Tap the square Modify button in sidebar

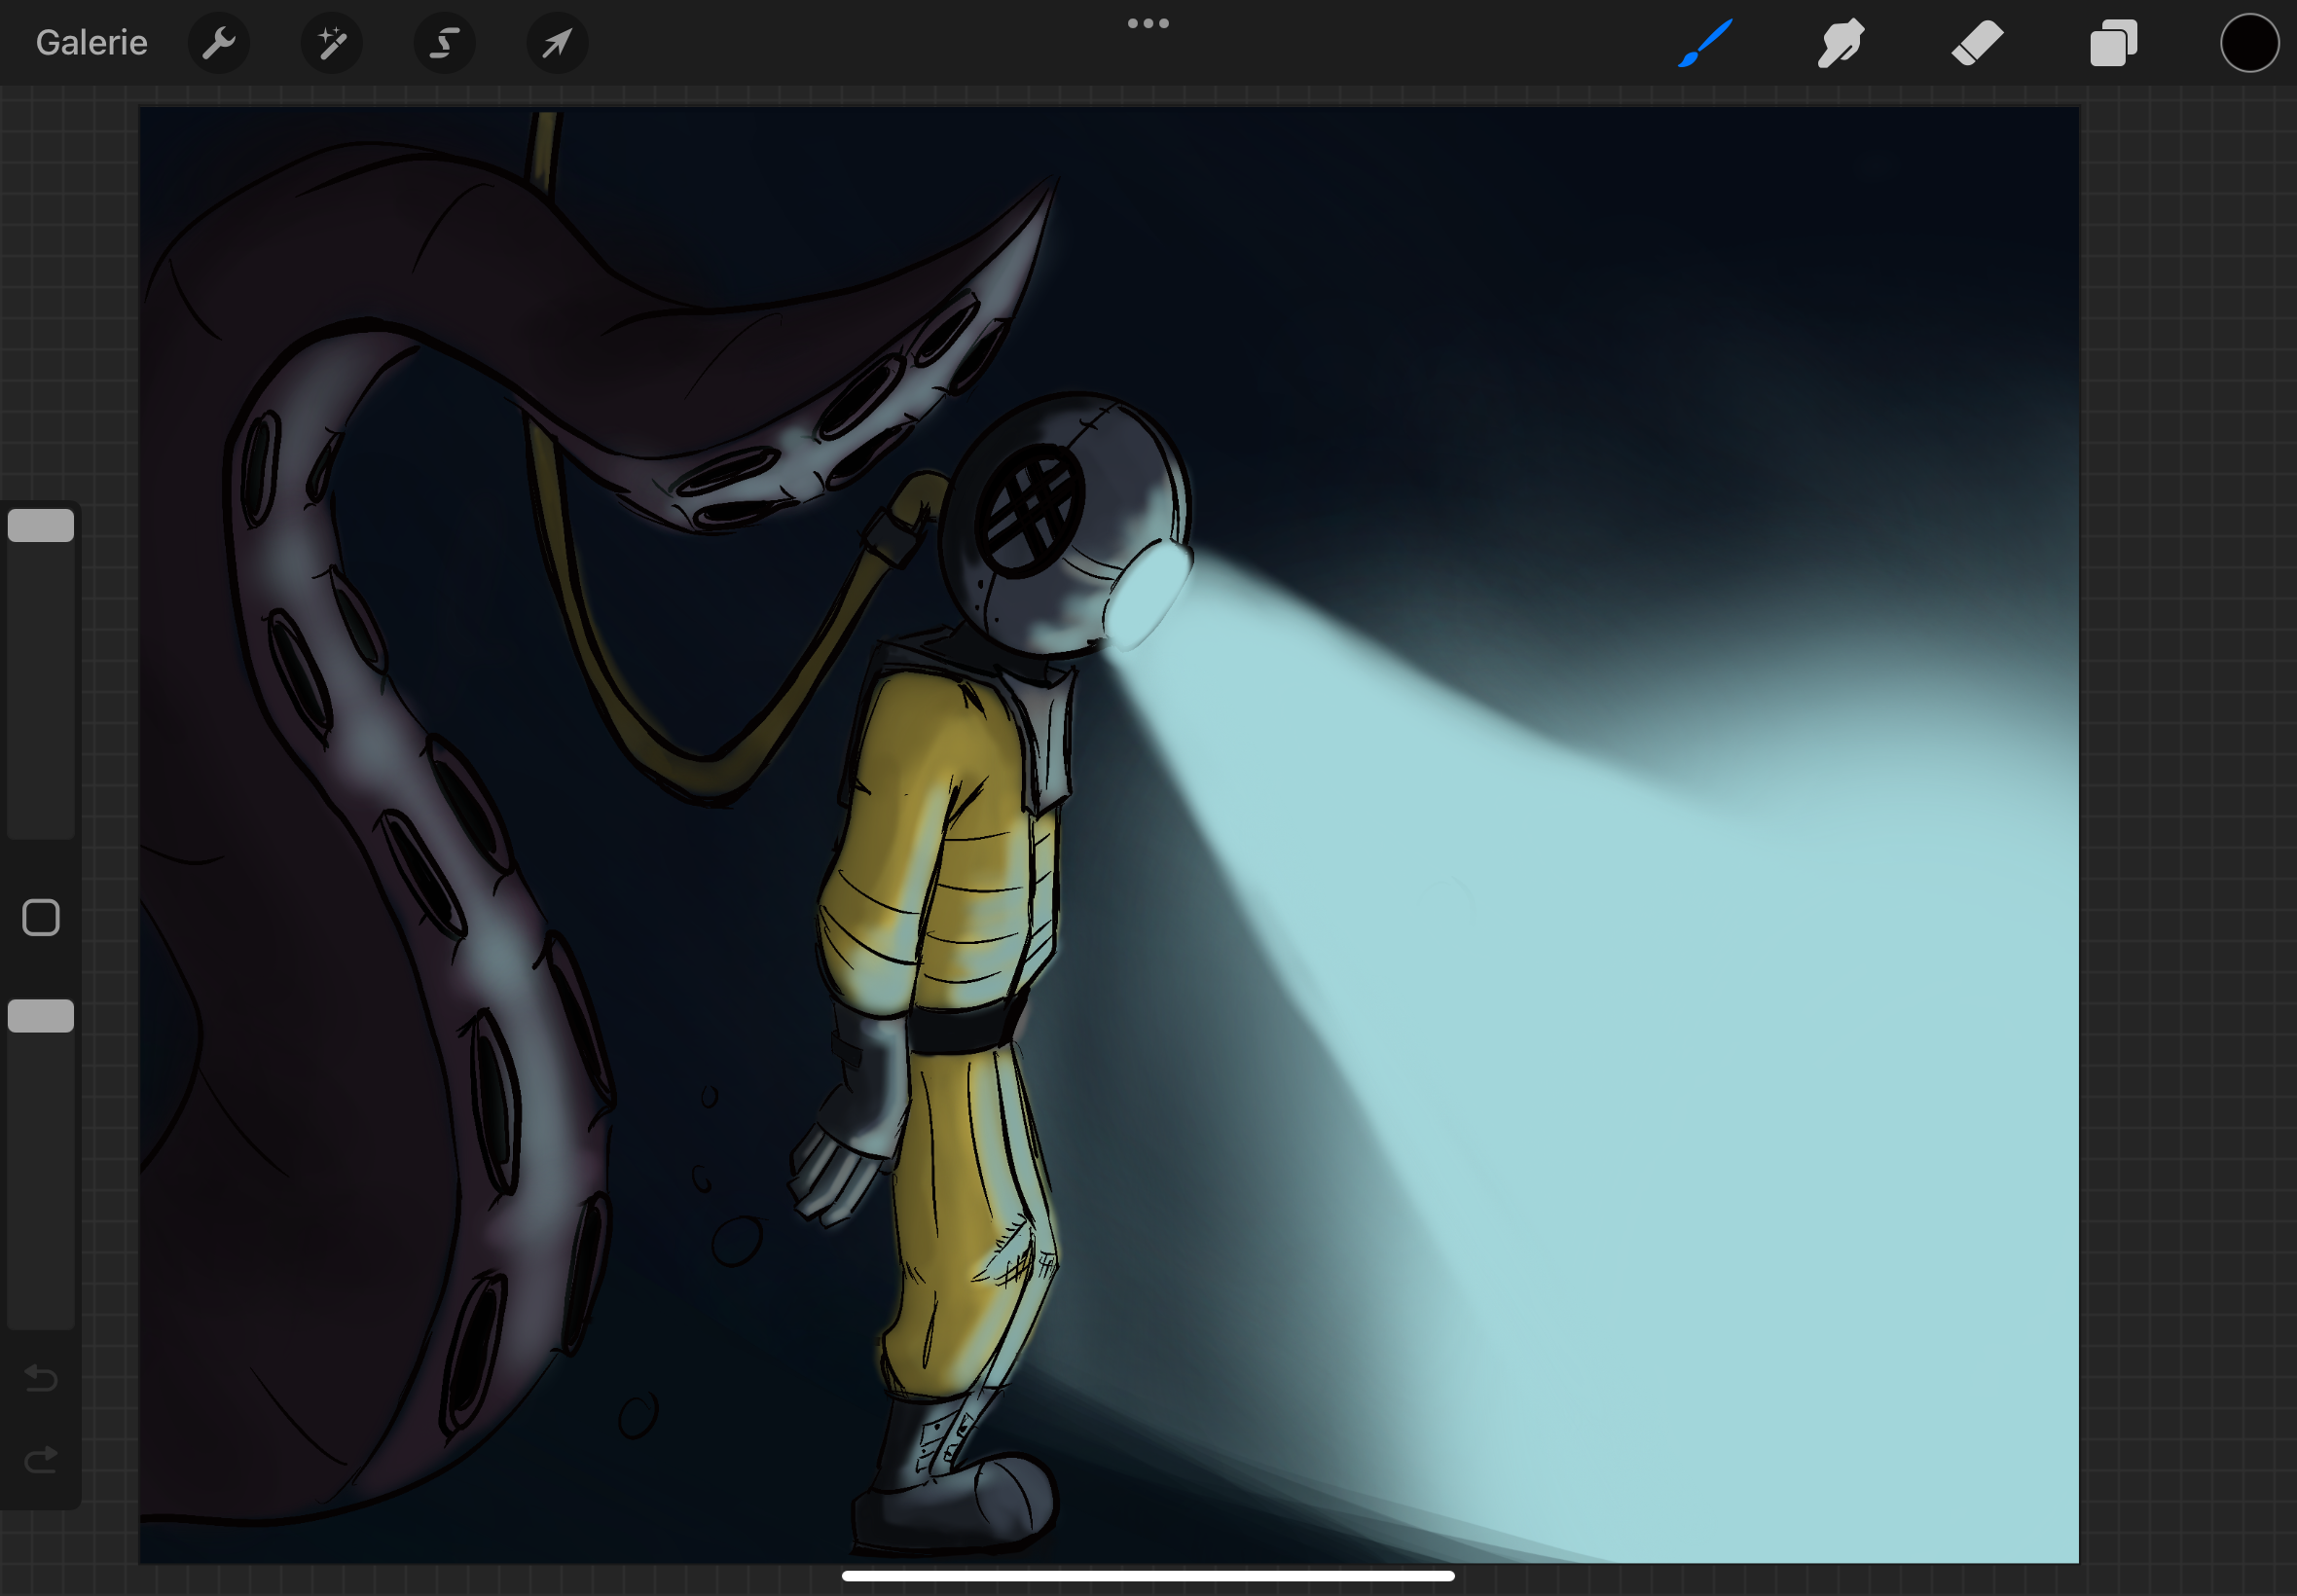tap(41, 917)
